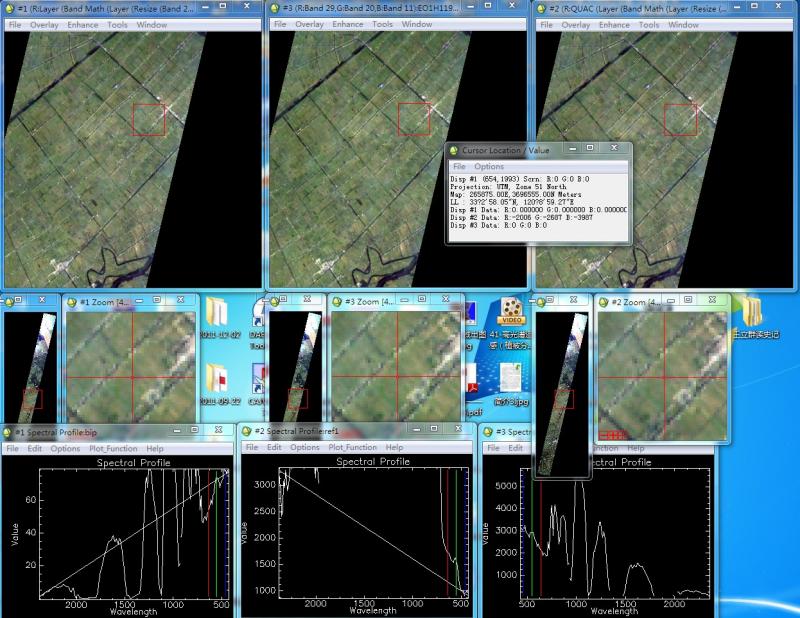Select the PDF file icon on desktop
800x618 pixels.
coord(472,388)
